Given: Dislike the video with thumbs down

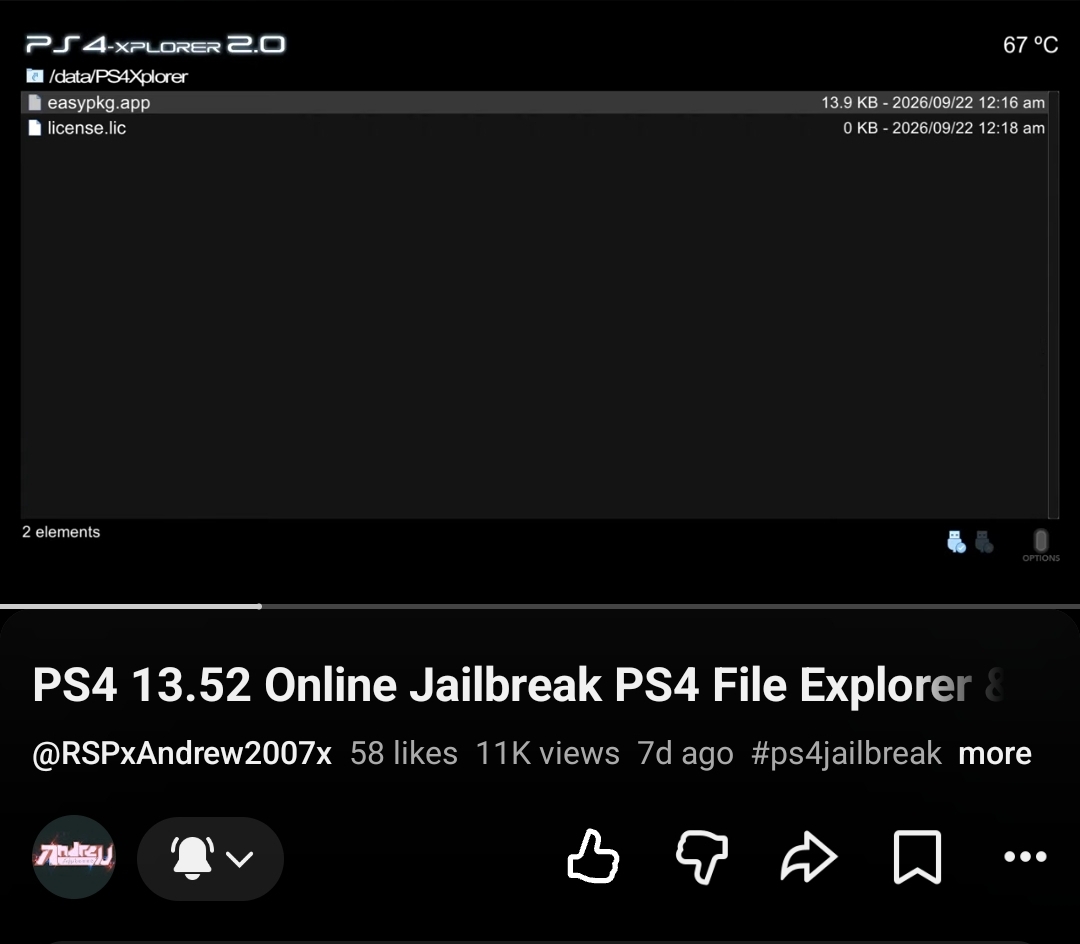Looking at the screenshot, I should (702, 857).
